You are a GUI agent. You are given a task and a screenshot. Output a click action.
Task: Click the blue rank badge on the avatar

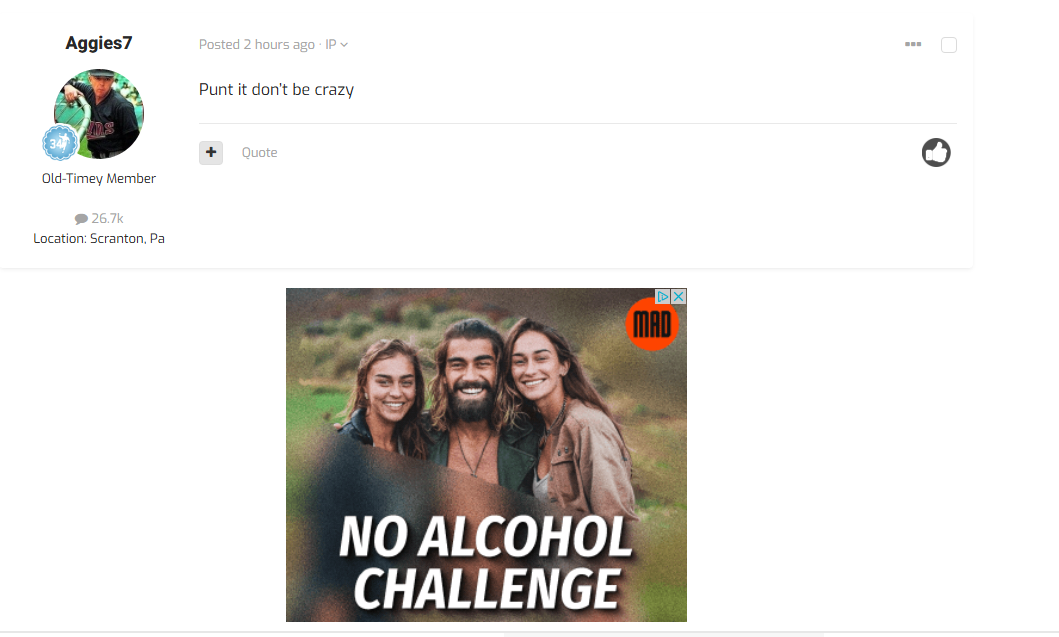pyautogui.click(x=59, y=143)
